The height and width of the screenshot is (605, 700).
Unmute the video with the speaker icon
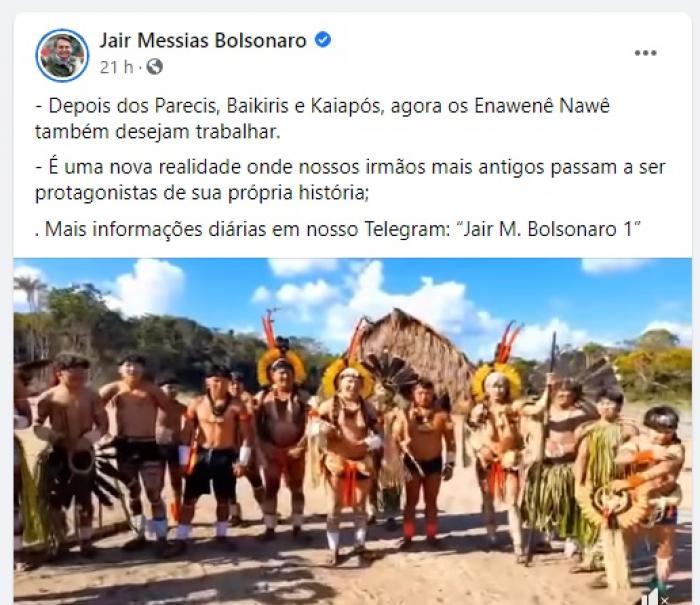point(652,597)
